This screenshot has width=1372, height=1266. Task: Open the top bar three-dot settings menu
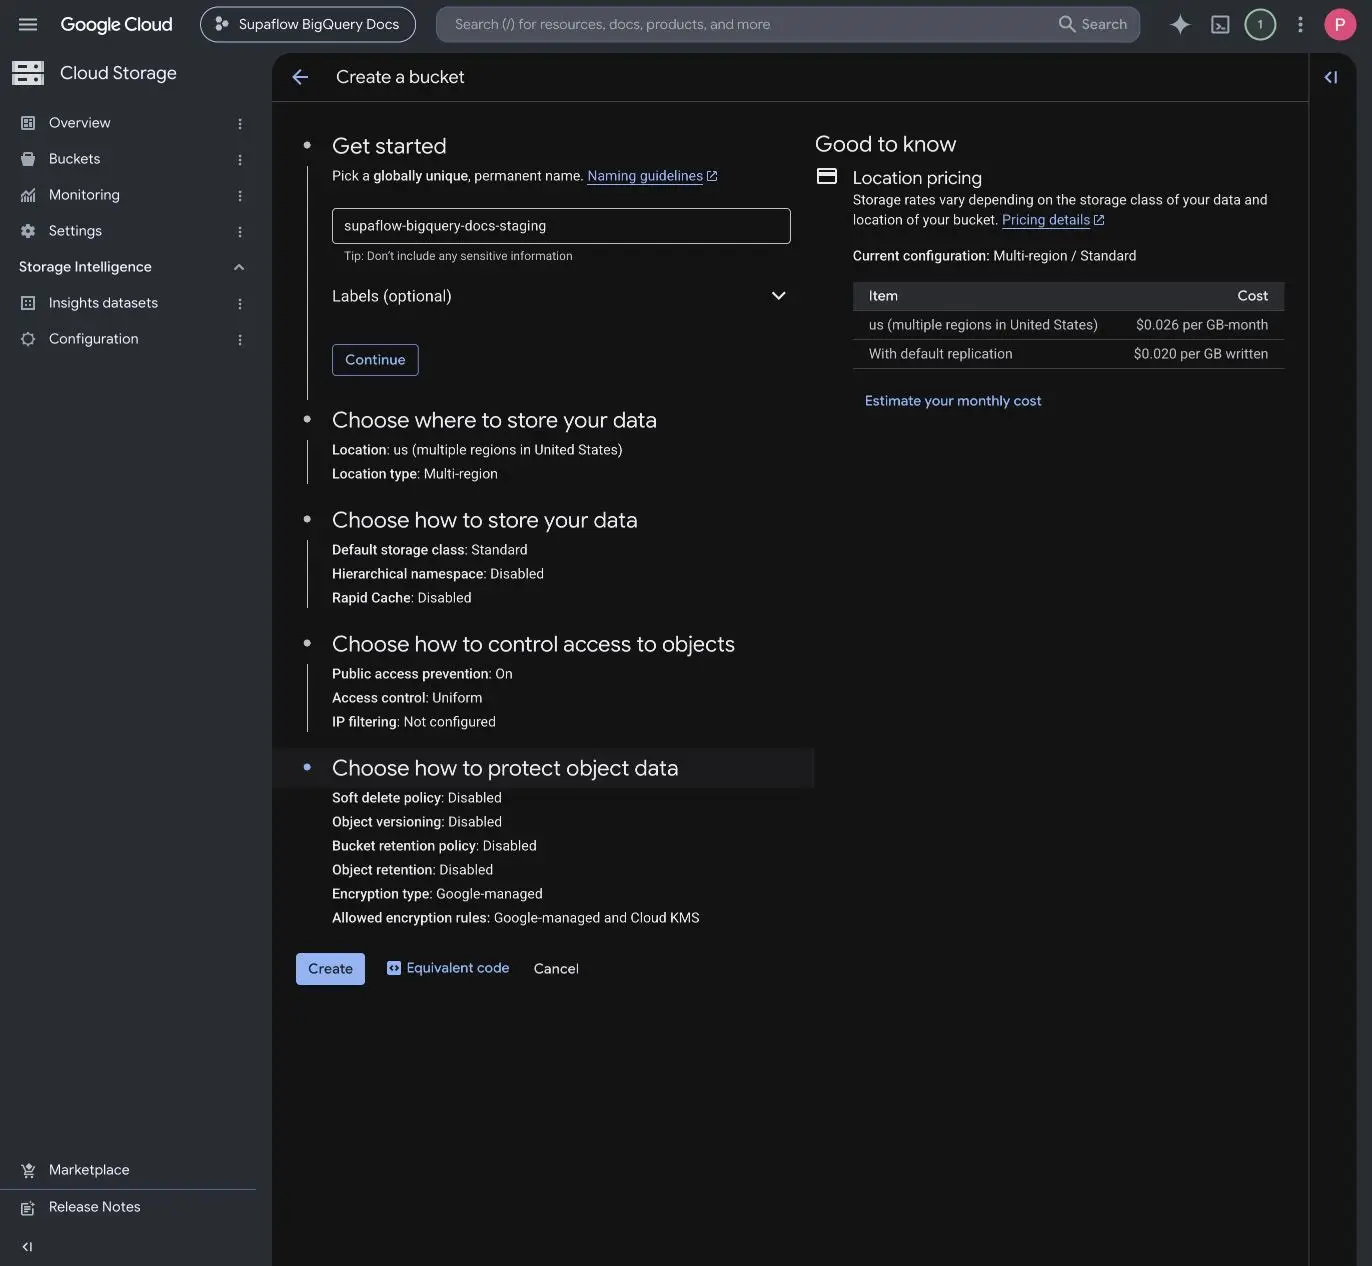tap(1300, 24)
